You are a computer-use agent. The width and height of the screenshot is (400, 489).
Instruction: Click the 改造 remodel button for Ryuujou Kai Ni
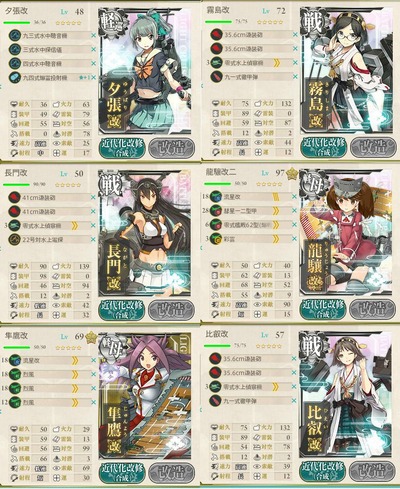(x=372, y=309)
